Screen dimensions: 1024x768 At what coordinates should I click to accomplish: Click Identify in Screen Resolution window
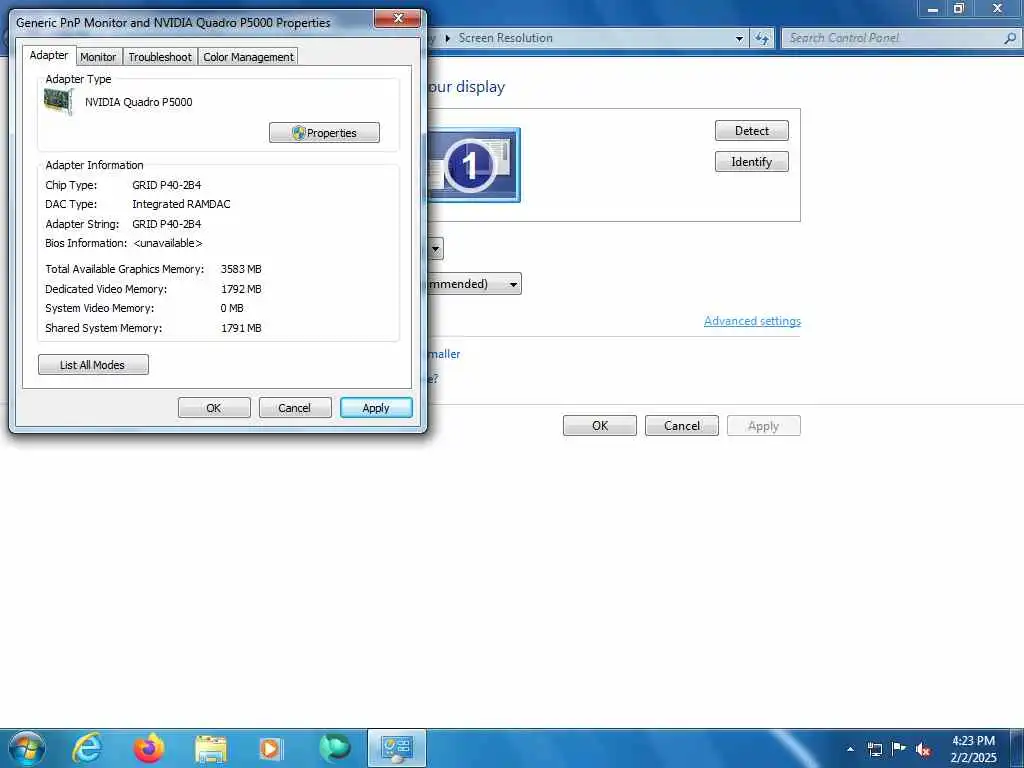pyautogui.click(x=752, y=162)
